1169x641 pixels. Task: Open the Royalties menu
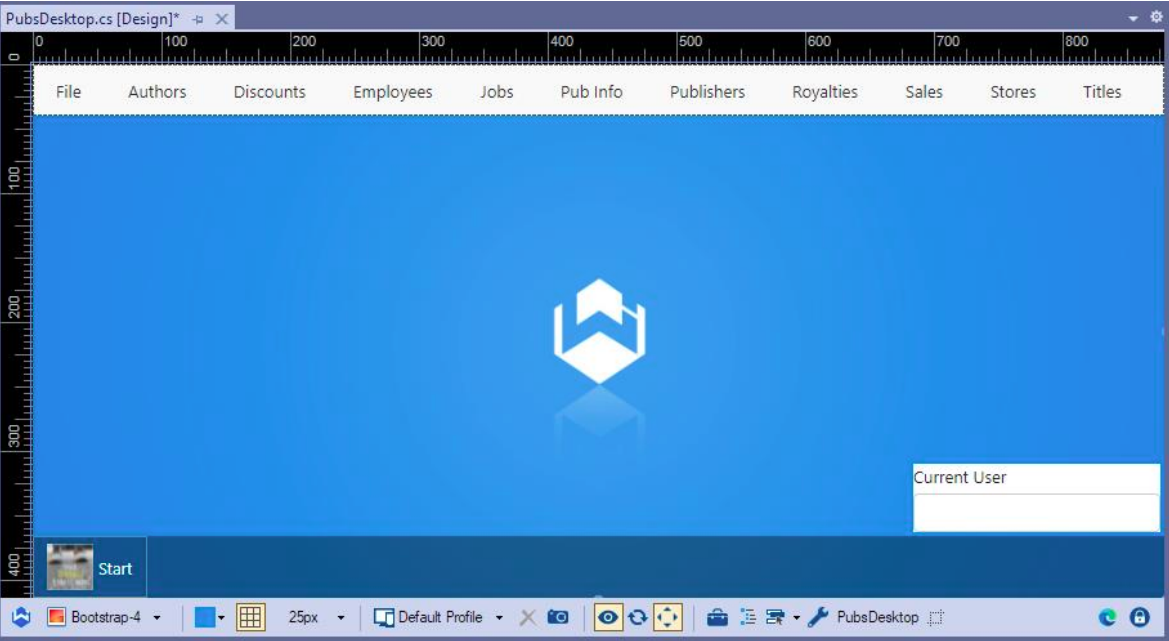(x=825, y=92)
